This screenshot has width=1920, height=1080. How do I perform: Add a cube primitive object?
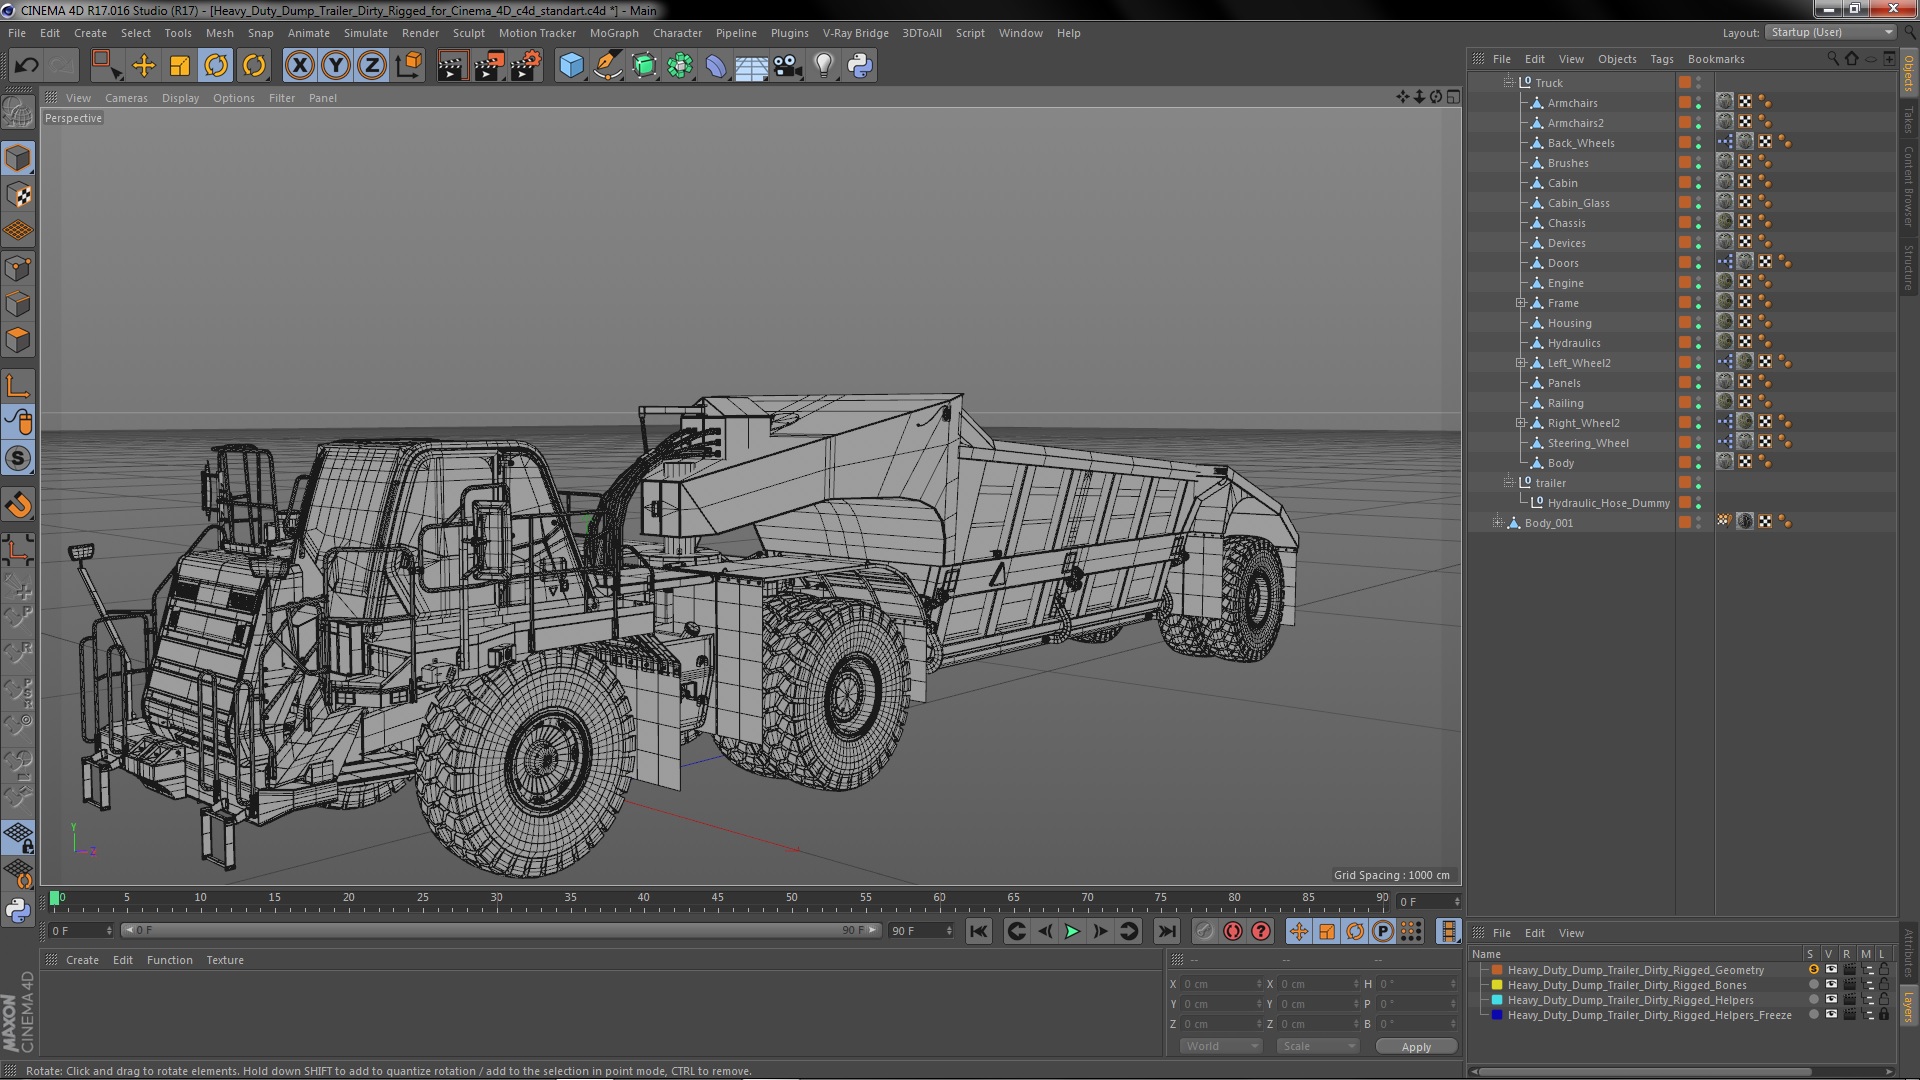[x=571, y=66]
